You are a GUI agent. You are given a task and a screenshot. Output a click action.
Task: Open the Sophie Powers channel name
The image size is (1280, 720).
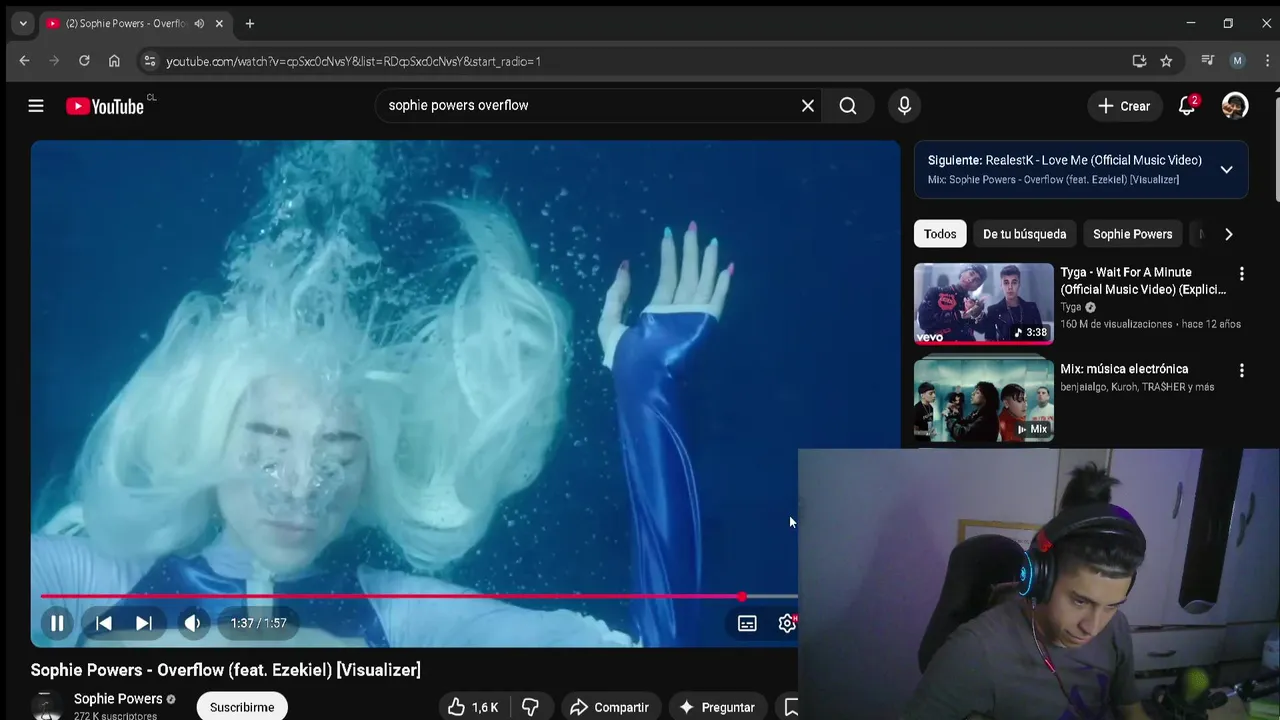(118, 699)
